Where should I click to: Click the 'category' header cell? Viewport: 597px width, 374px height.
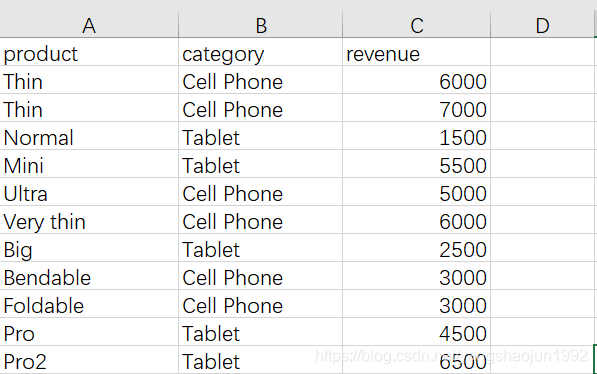coord(260,52)
